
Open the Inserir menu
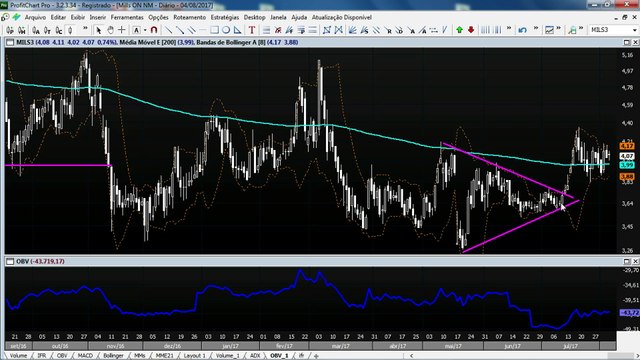98,18
